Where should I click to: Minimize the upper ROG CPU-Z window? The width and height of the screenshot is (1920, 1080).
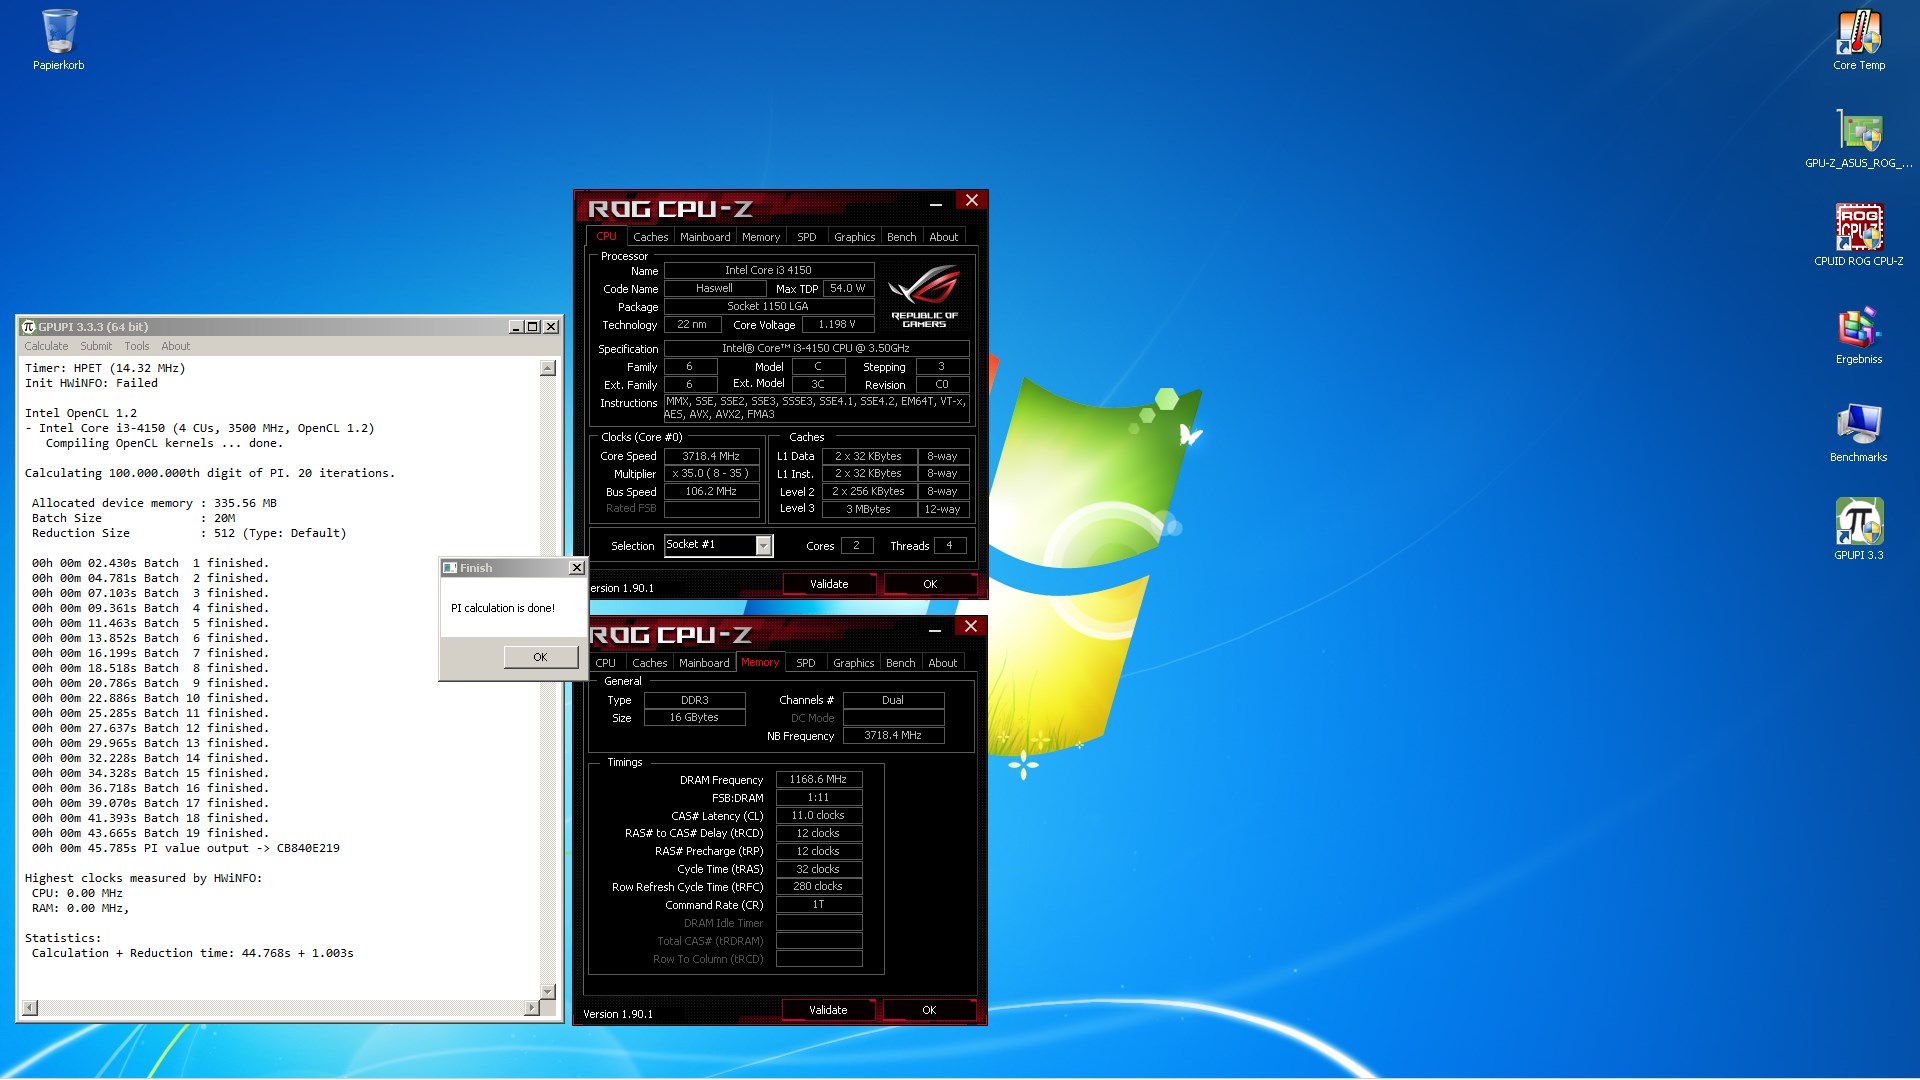click(936, 203)
